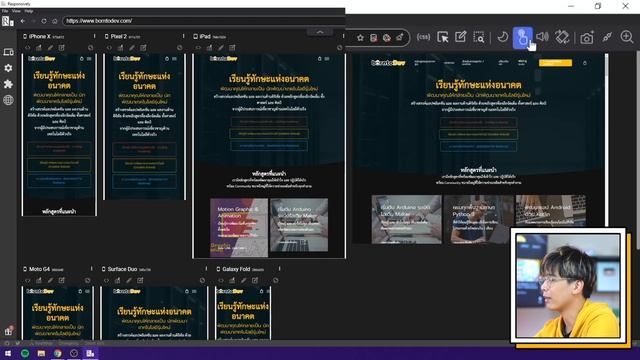
Task: Click the rotate icon for Pixel 2
Action: click(180, 48)
